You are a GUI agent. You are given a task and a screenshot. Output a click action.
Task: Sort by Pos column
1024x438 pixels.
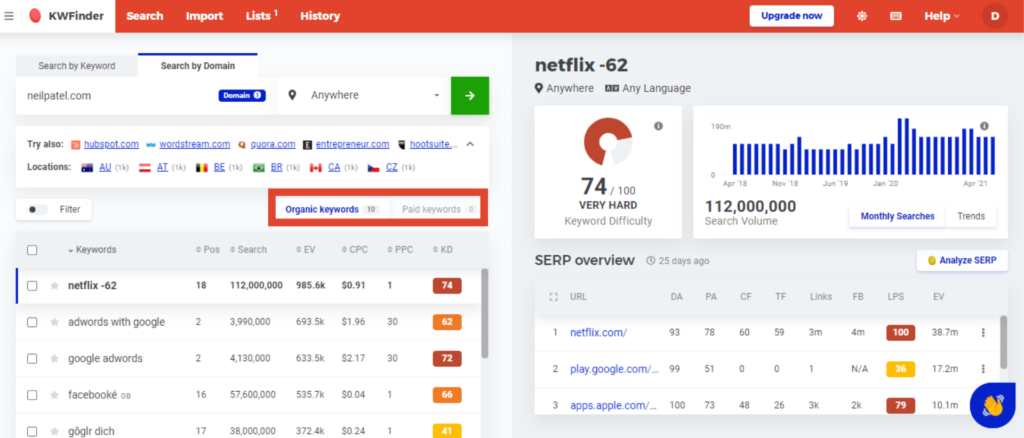[x=206, y=249]
